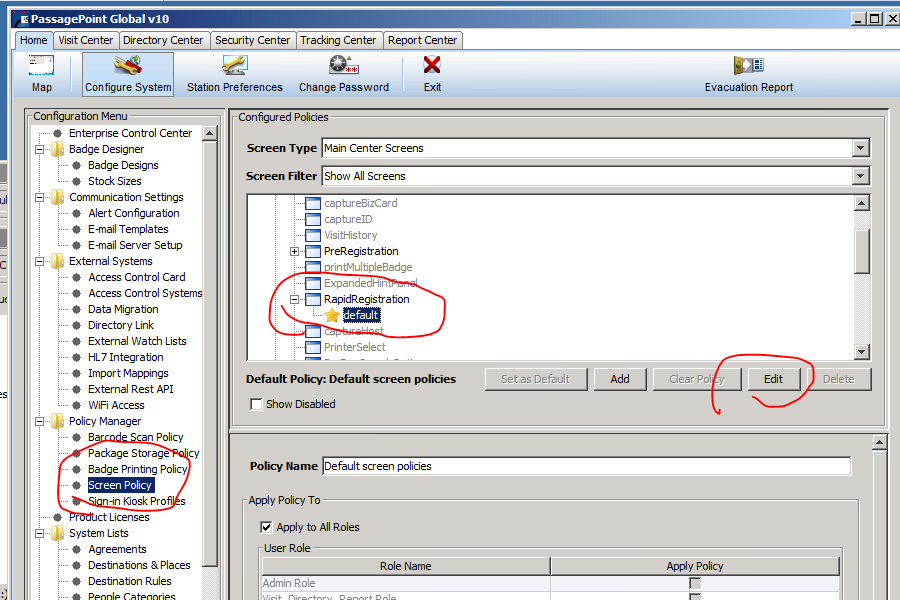Click the Set as Default button

coord(536,380)
